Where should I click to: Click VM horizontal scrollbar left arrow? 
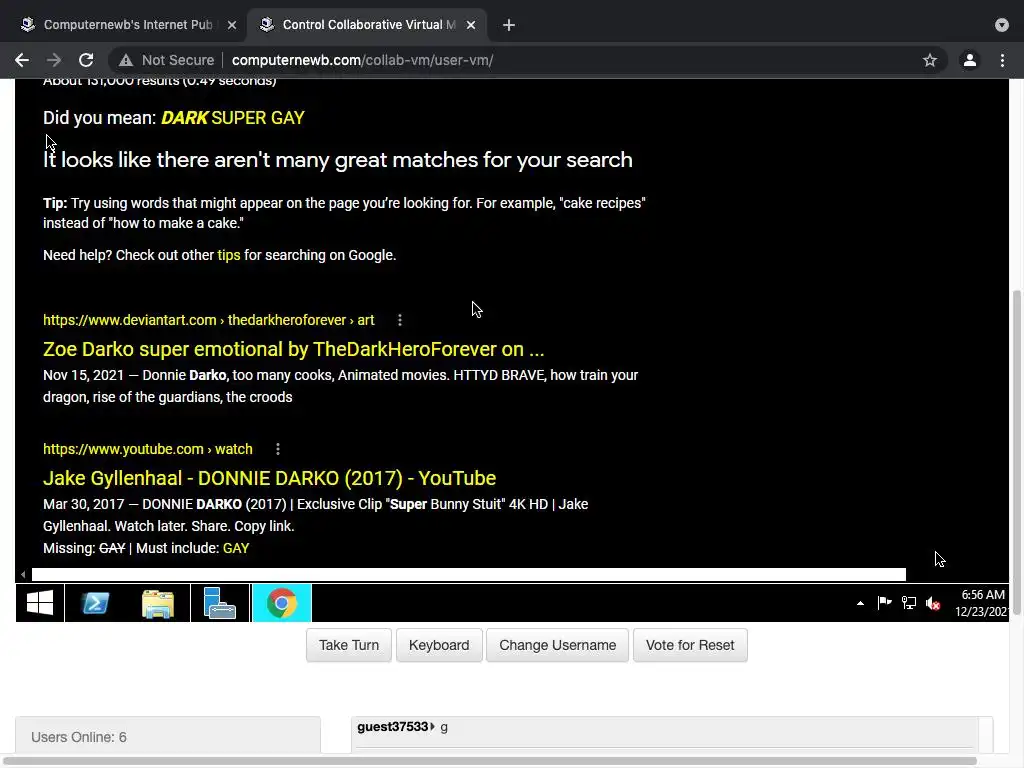[x=23, y=575]
